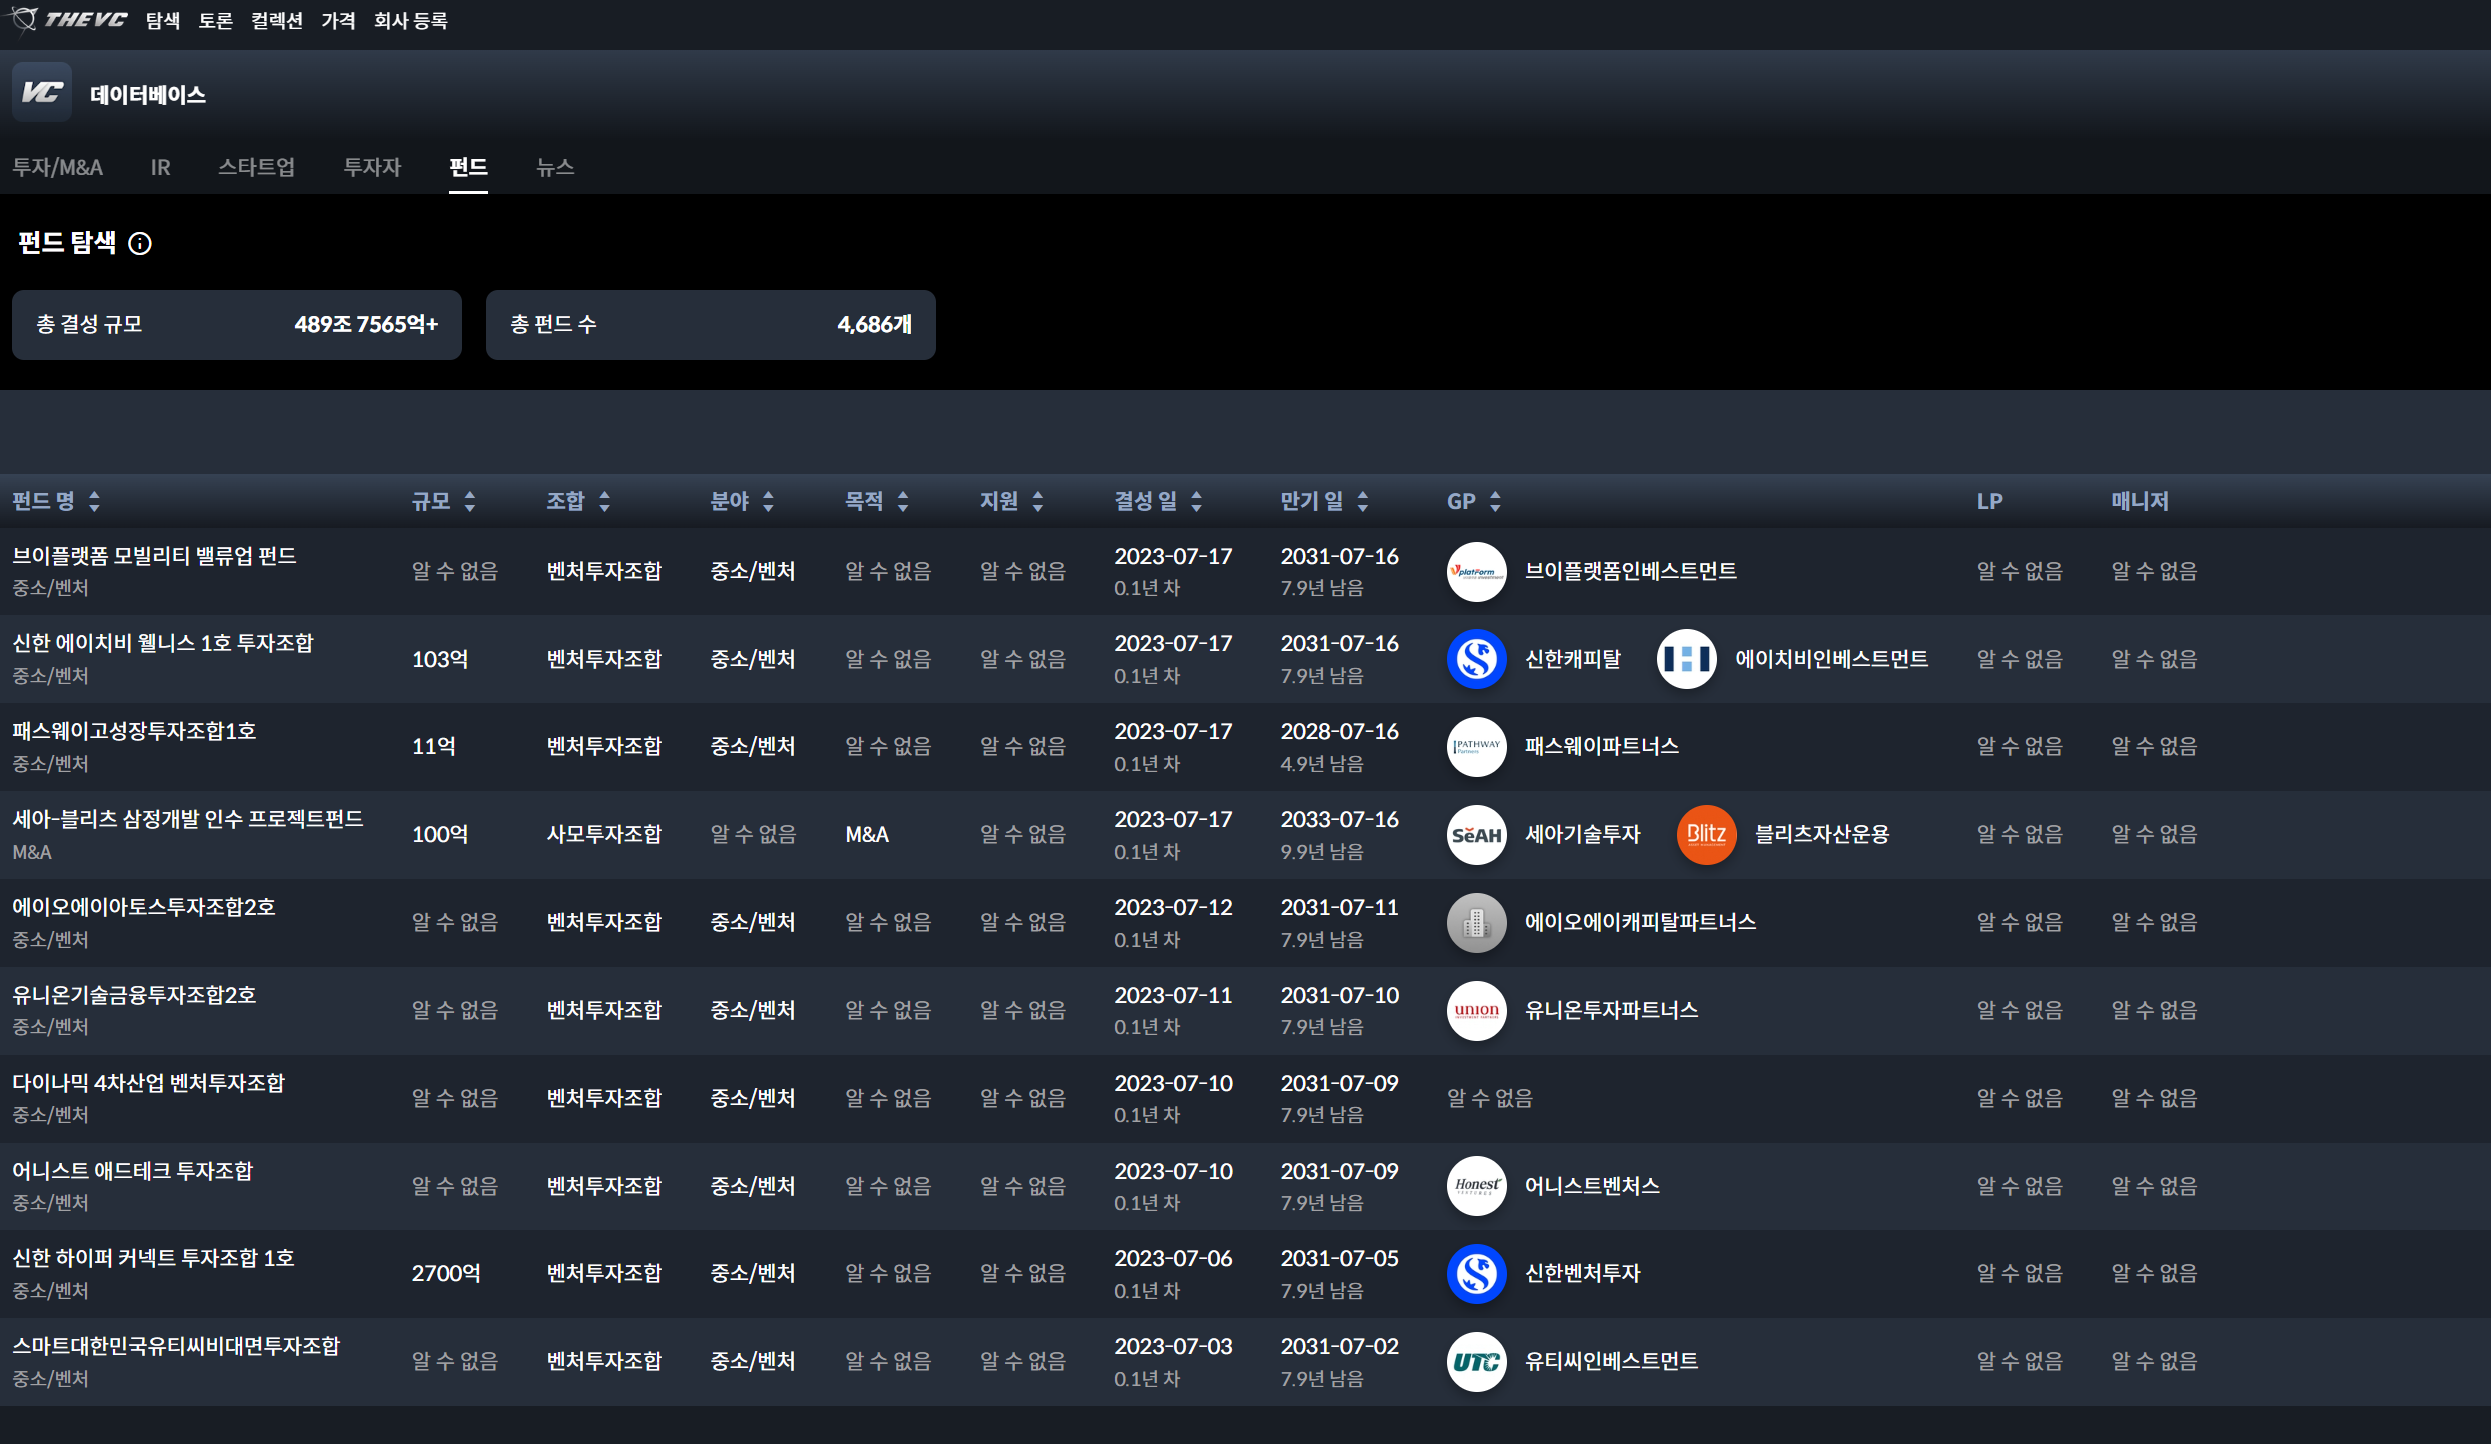
Task: Switch to the 스타트업 tab
Action: click(x=256, y=167)
